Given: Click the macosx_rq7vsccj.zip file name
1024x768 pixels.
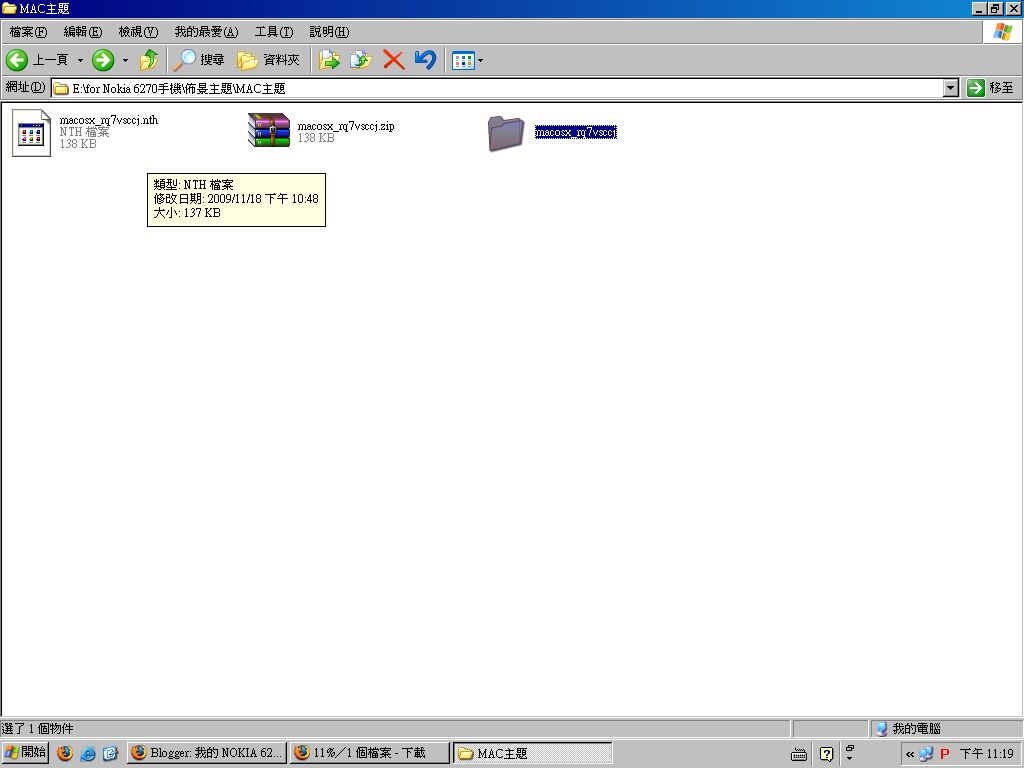Looking at the screenshot, I should 346,126.
